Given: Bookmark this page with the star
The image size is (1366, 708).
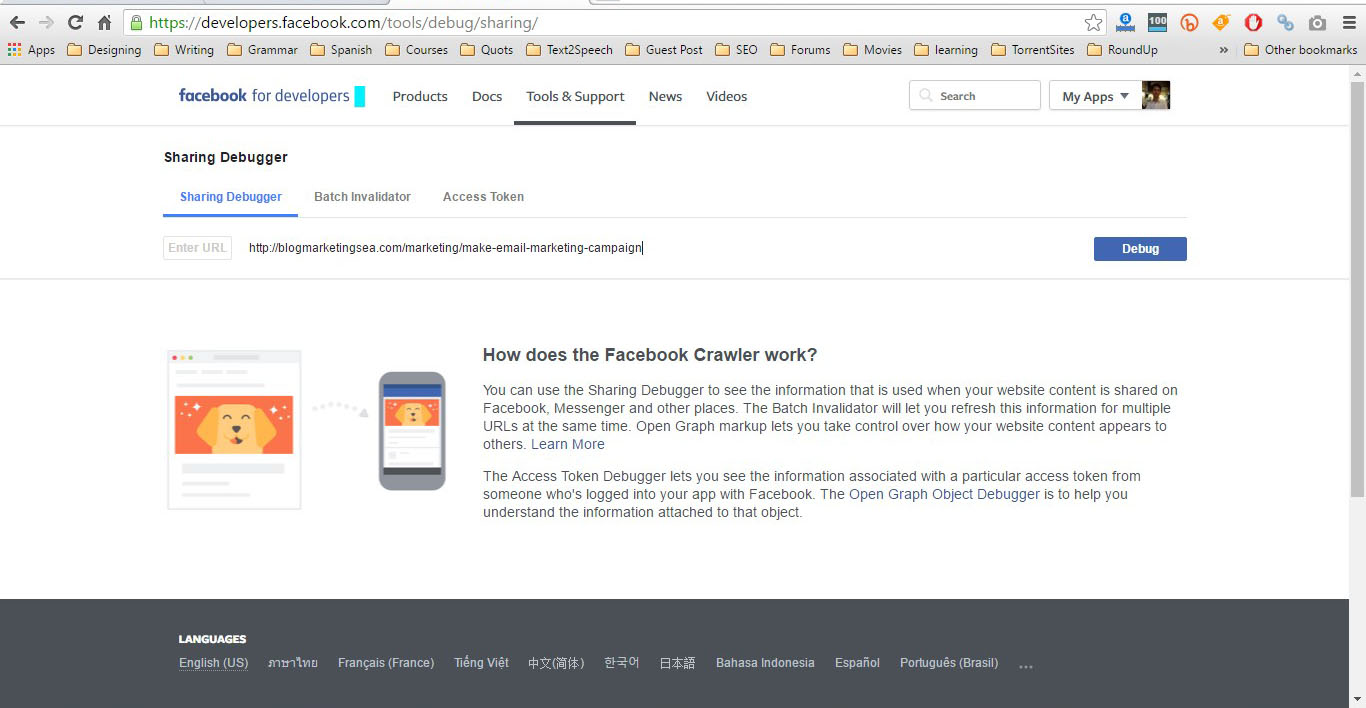Looking at the screenshot, I should point(1093,22).
